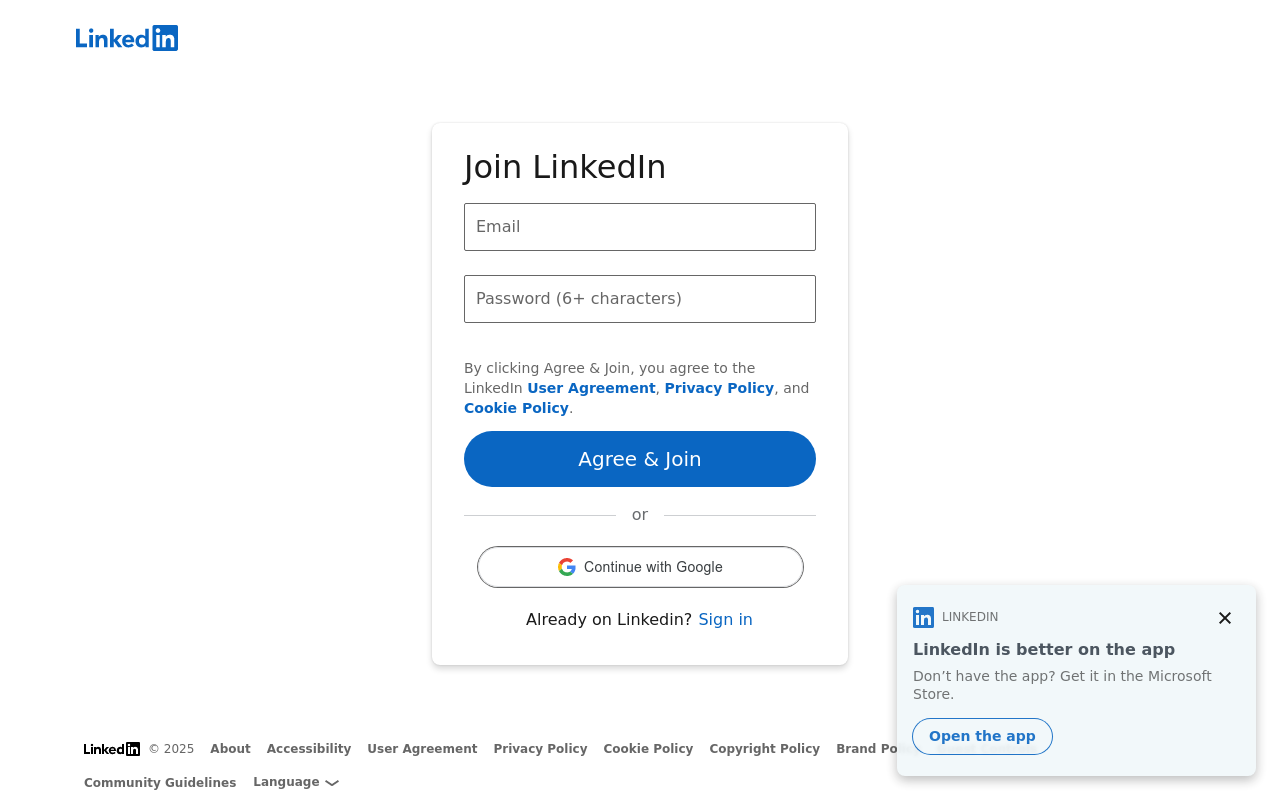Open the User Agreement link in the form

point(591,388)
